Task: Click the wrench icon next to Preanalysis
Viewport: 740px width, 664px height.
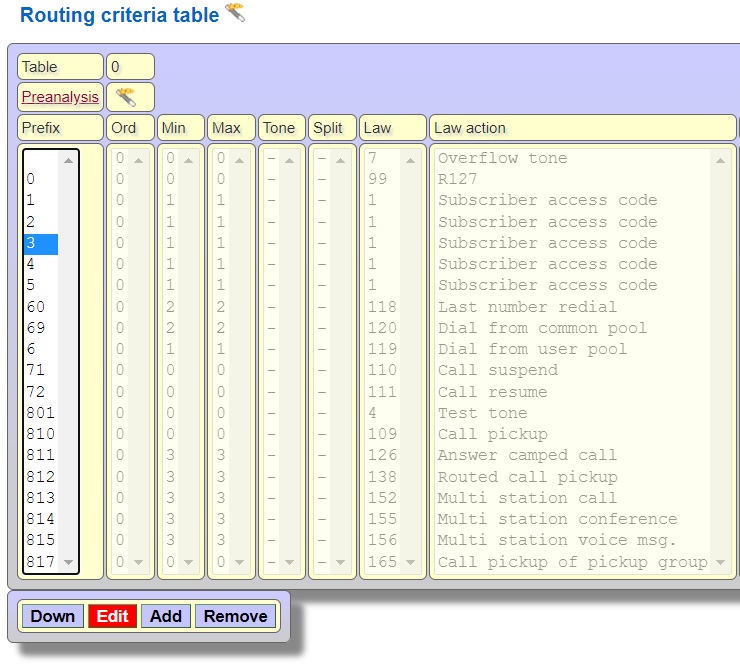Action: coord(126,97)
